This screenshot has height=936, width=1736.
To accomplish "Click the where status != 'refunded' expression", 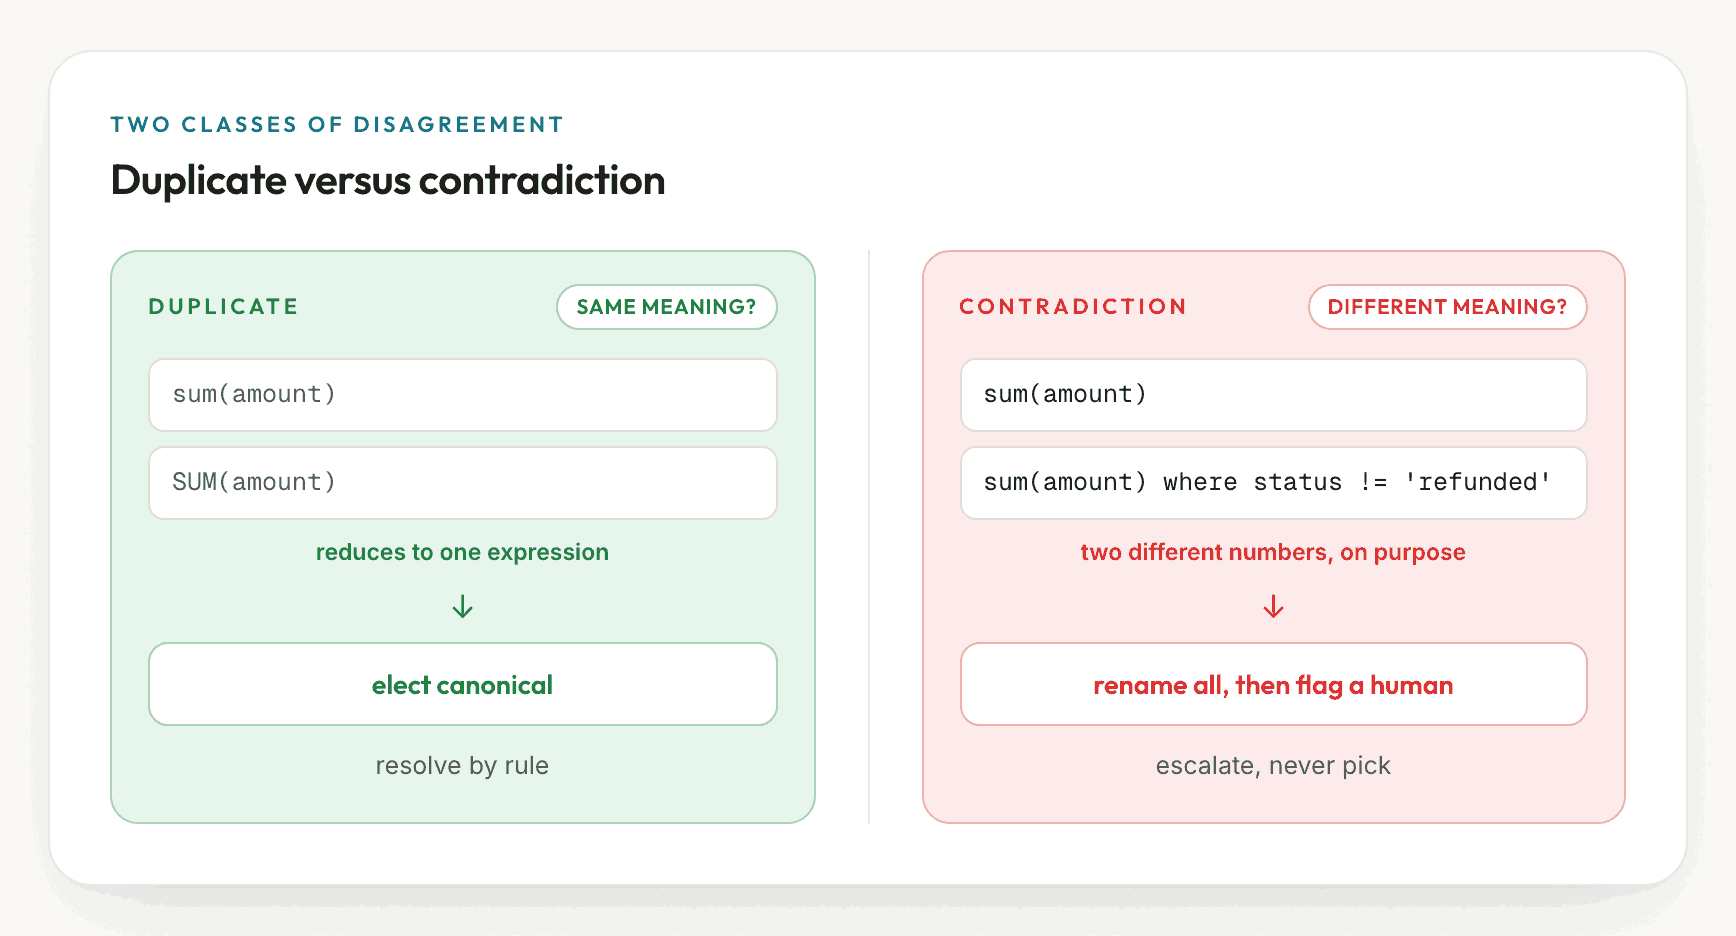I will click(x=1273, y=483).
